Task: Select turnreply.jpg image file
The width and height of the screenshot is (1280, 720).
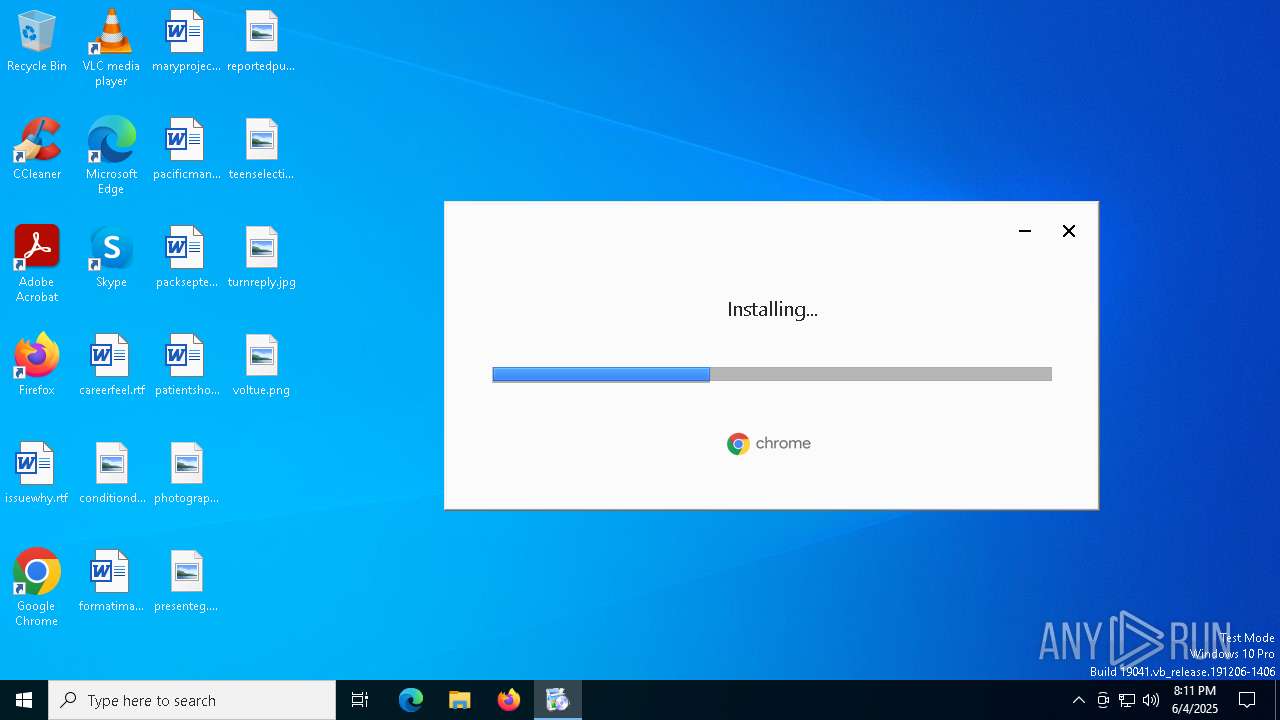Action: [261, 258]
